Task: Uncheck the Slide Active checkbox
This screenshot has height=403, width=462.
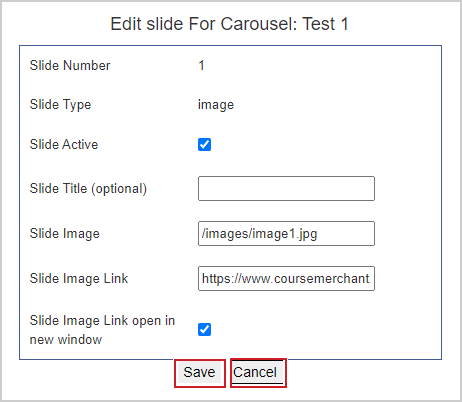Action: click(x=204, y=145)
